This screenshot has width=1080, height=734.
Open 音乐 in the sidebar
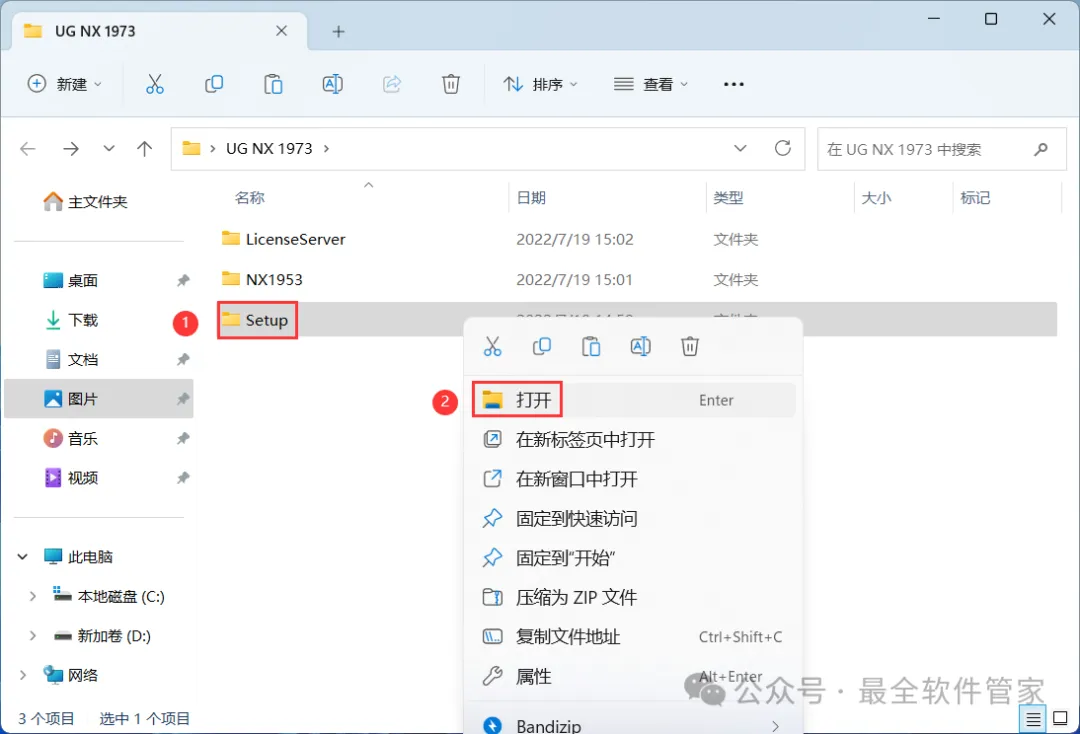click(x=71, y=439)
